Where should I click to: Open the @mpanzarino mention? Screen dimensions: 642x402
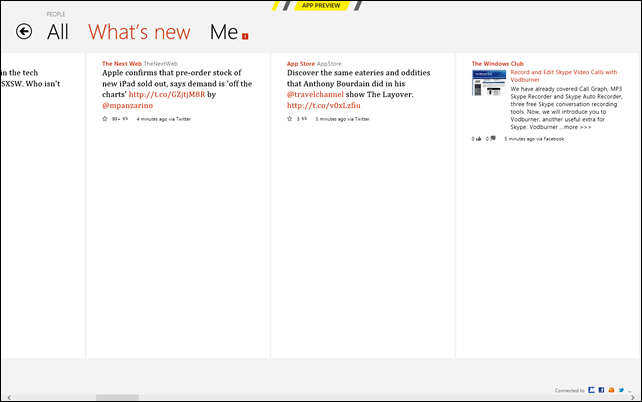click(x=127, y=106)
